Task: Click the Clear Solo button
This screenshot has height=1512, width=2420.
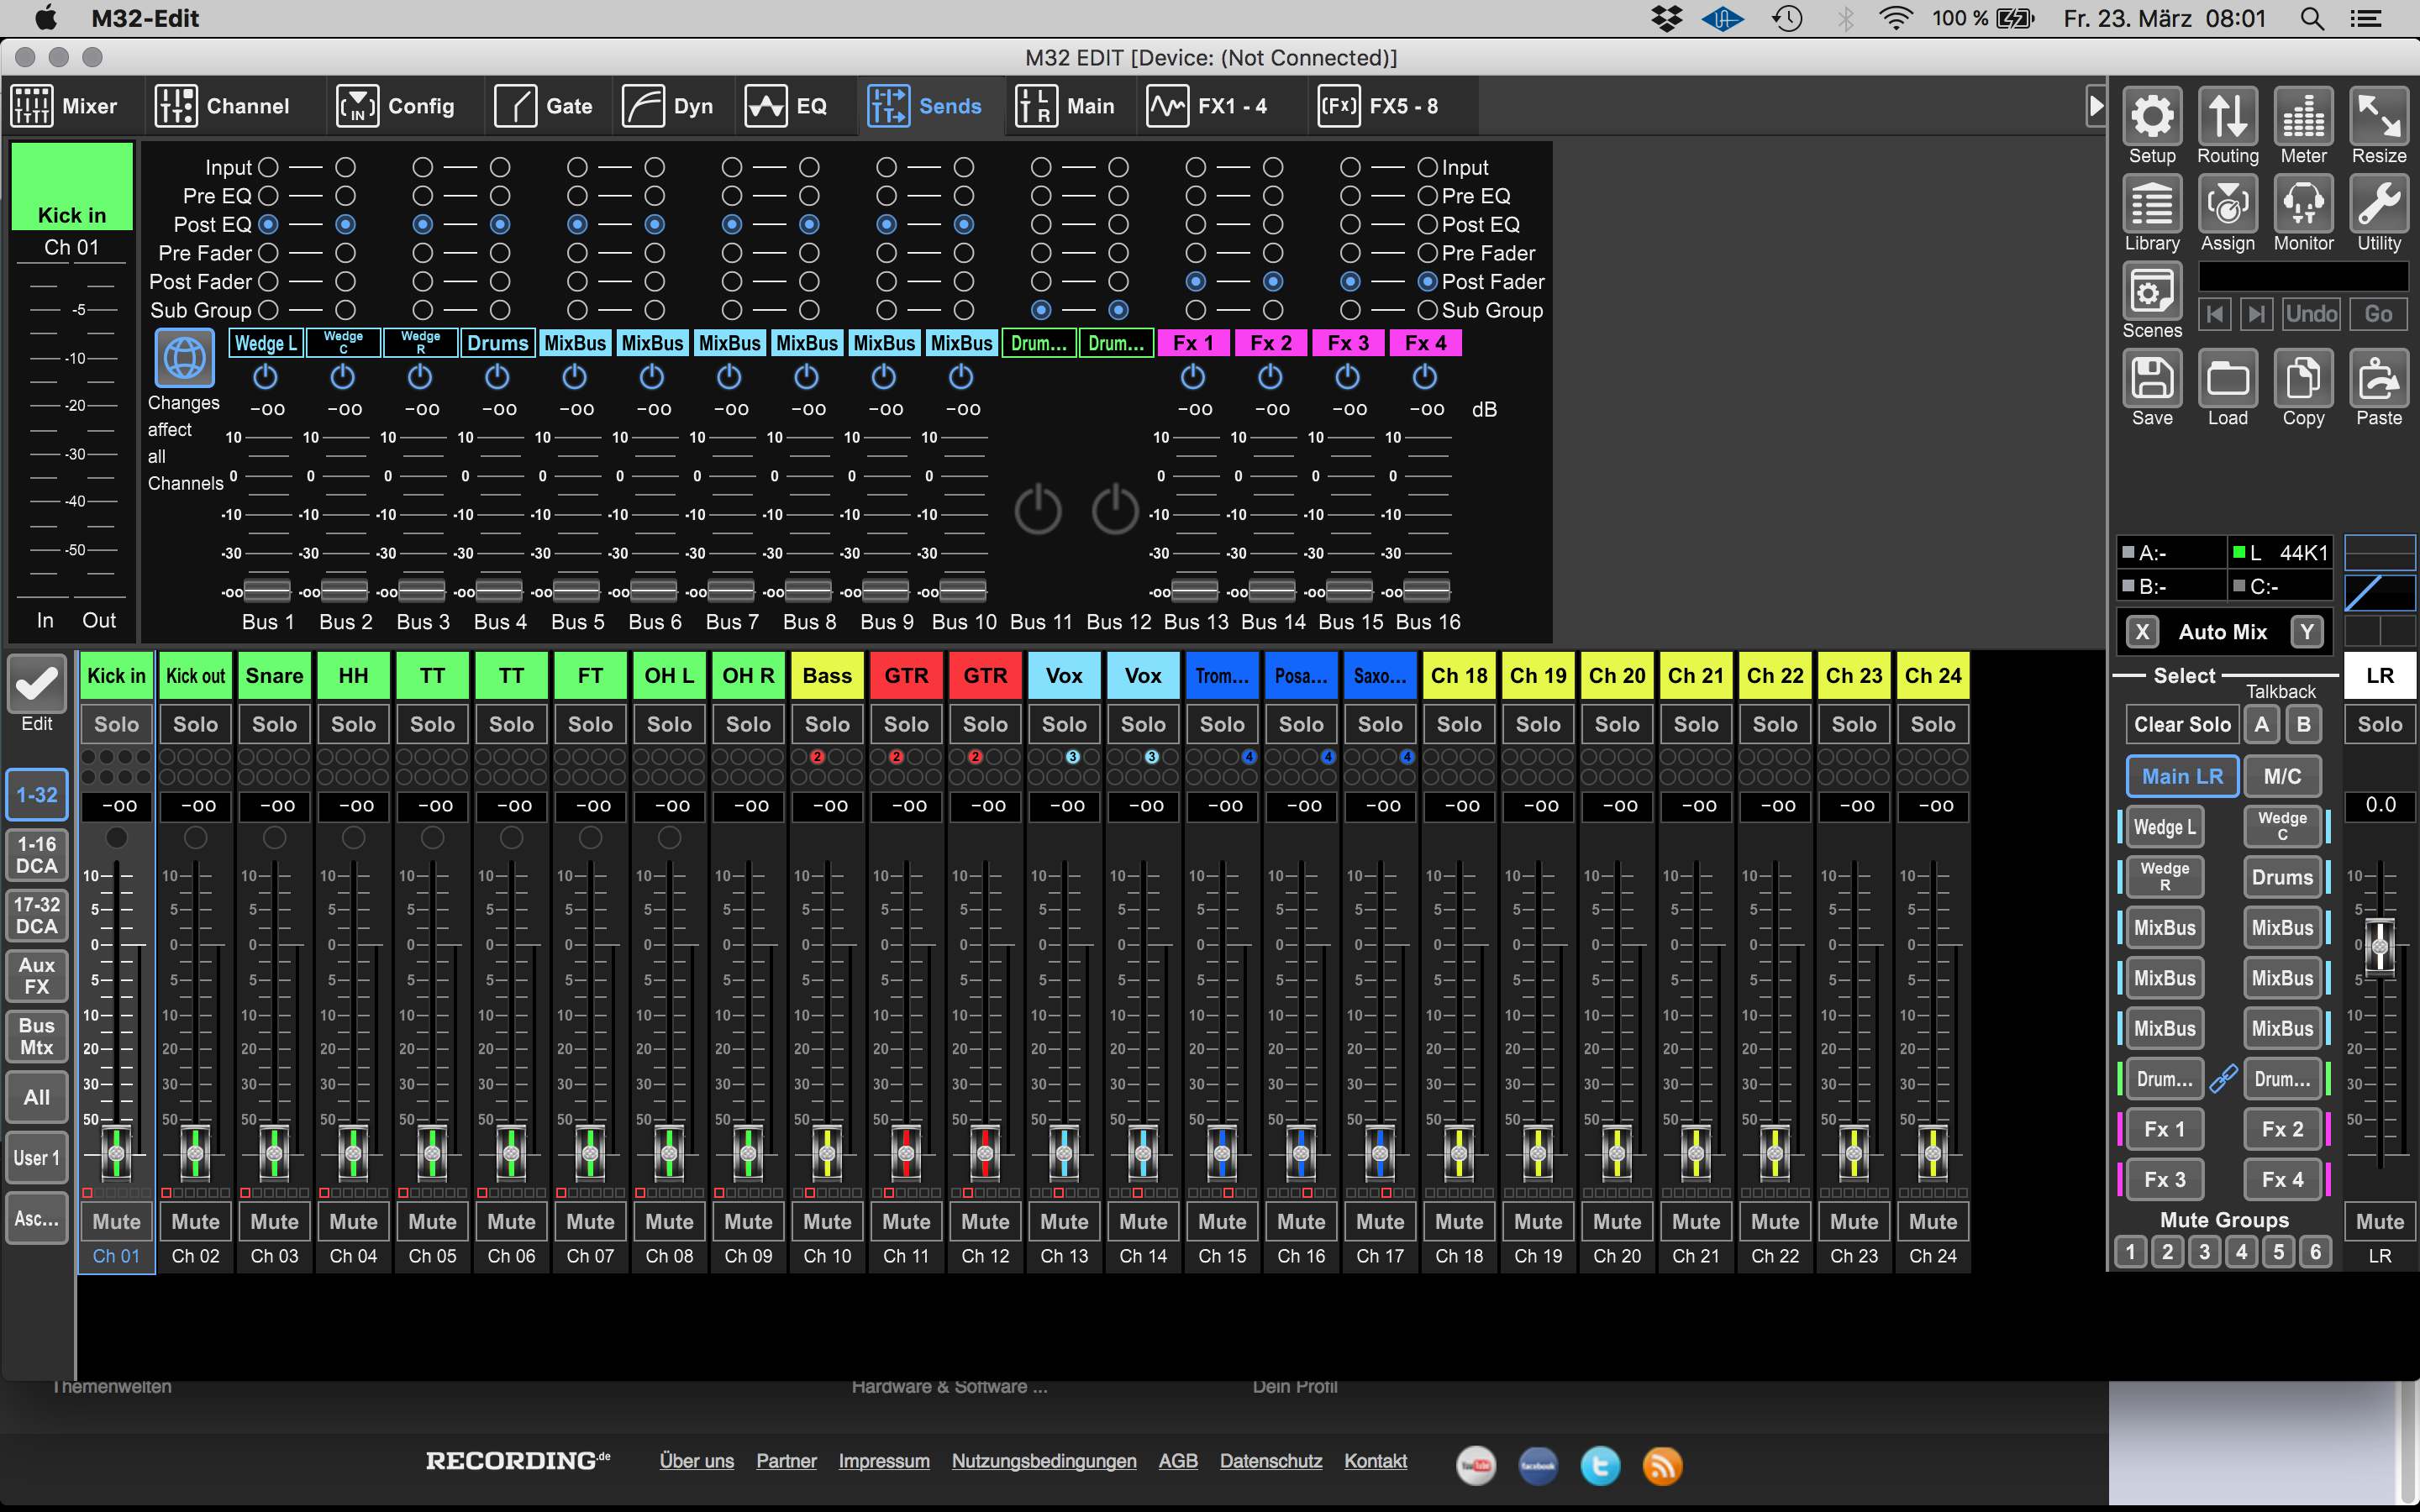Action: coord(2181,724)
